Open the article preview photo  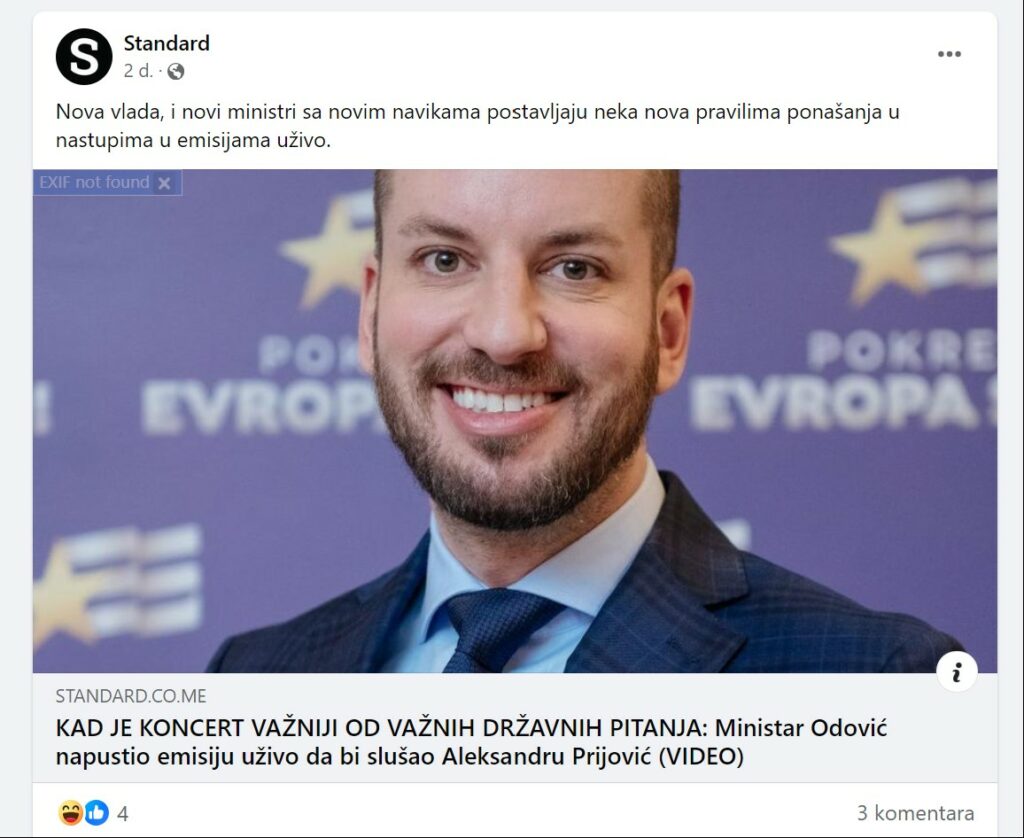pyautogui.click(x=515, y=421)
